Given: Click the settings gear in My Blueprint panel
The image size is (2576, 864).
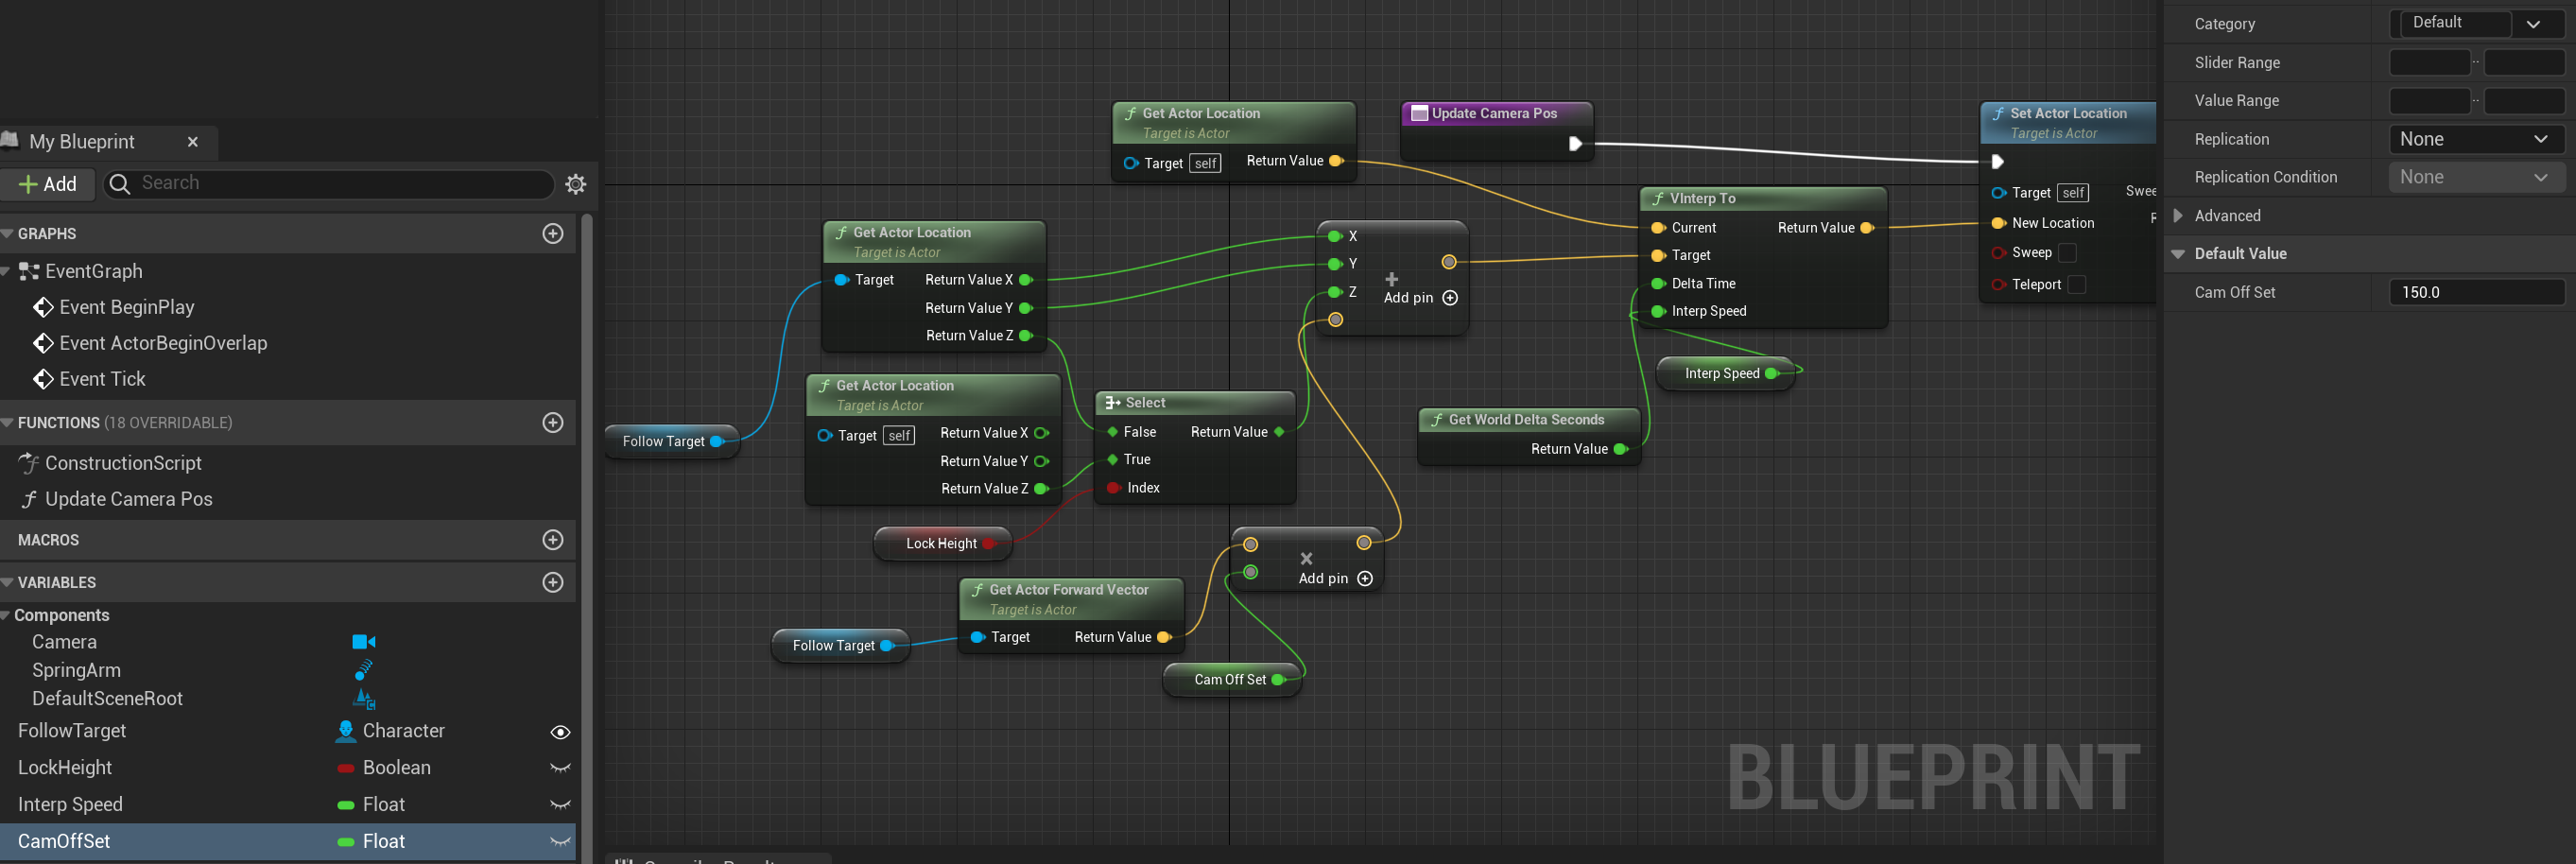Looking at the screenshot, I should tap(575, 184).
